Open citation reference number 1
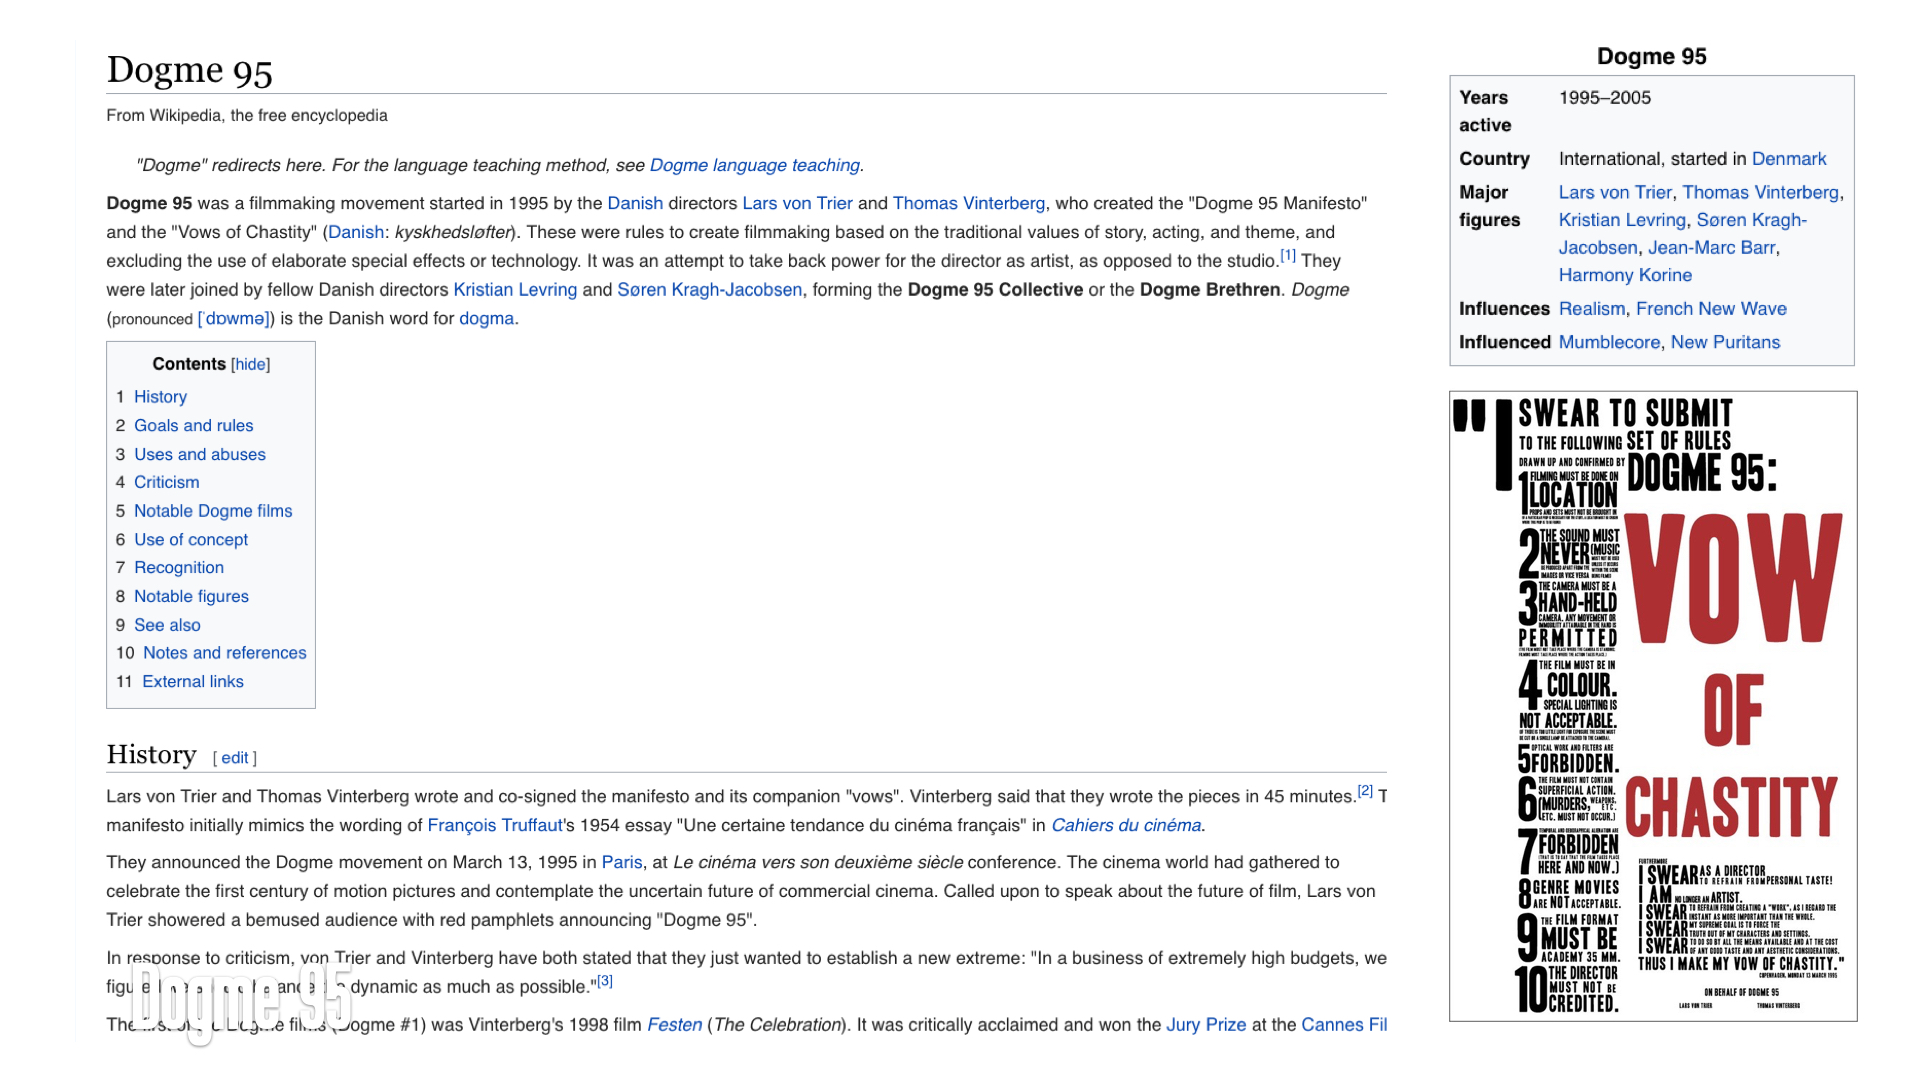The height and width of the screenshot is (1080, 1920). click(x=1288, y=256)
